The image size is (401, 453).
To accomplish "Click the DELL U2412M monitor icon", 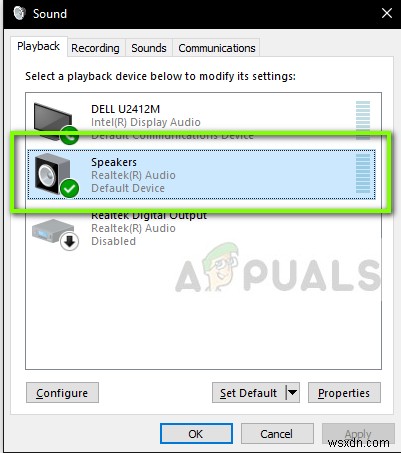I will (x=53, y=122).
